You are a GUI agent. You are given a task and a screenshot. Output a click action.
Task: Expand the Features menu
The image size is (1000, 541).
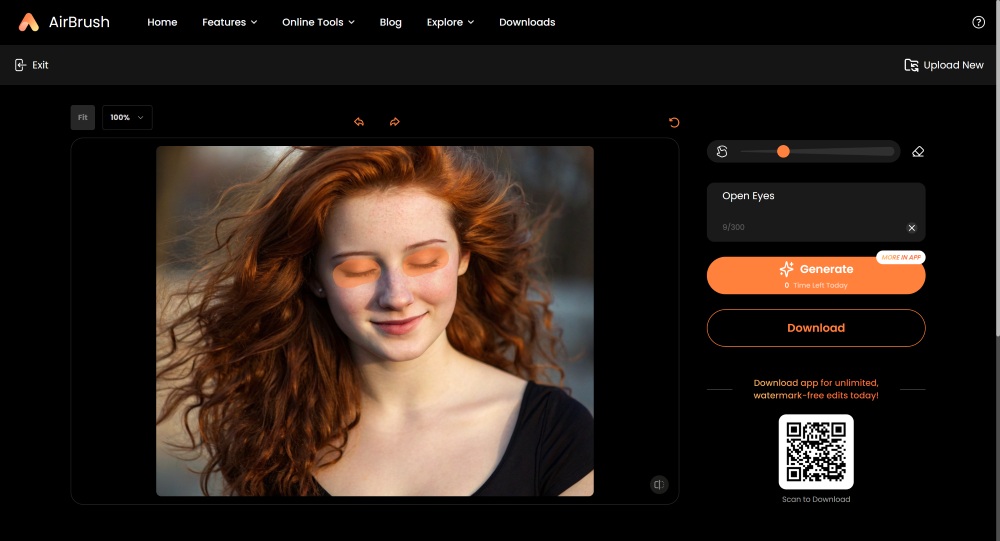(x=230, y=22)
